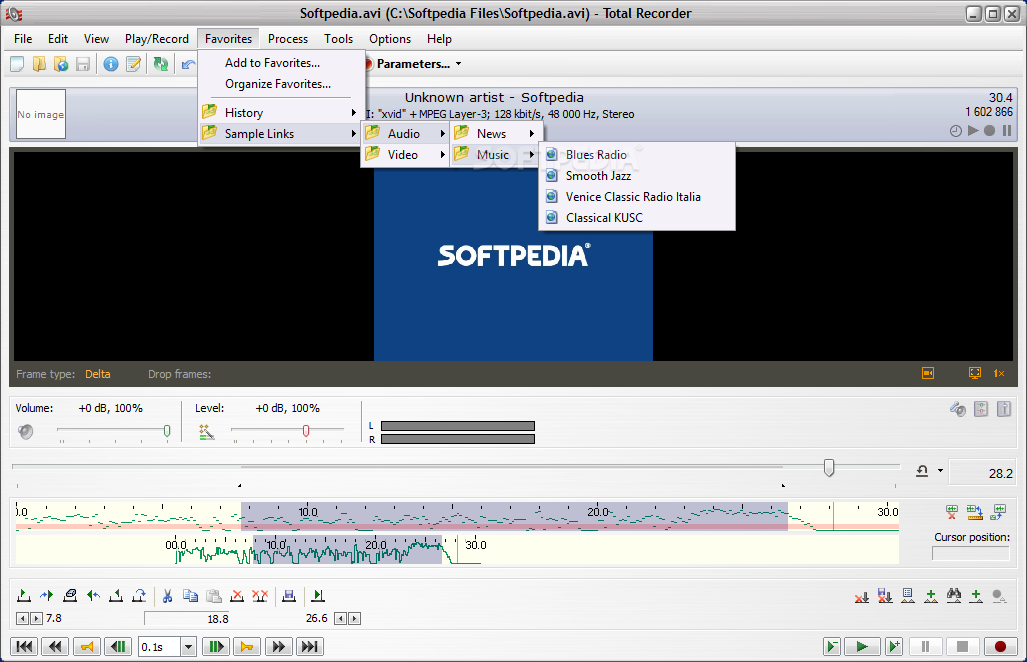Select Add to Favorites menu entry

pos(280,63)
